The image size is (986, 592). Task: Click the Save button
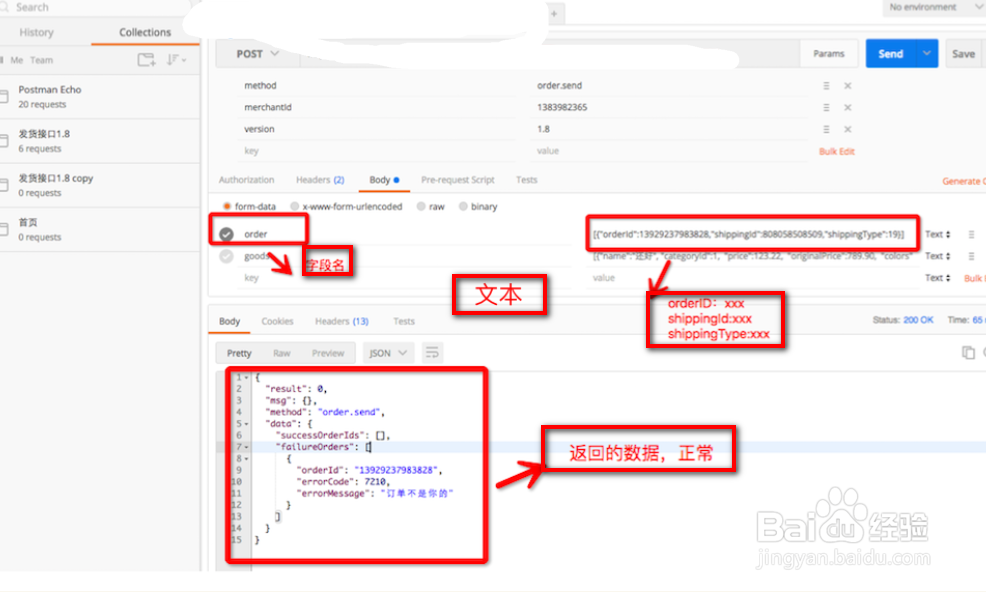pos(963,54)
